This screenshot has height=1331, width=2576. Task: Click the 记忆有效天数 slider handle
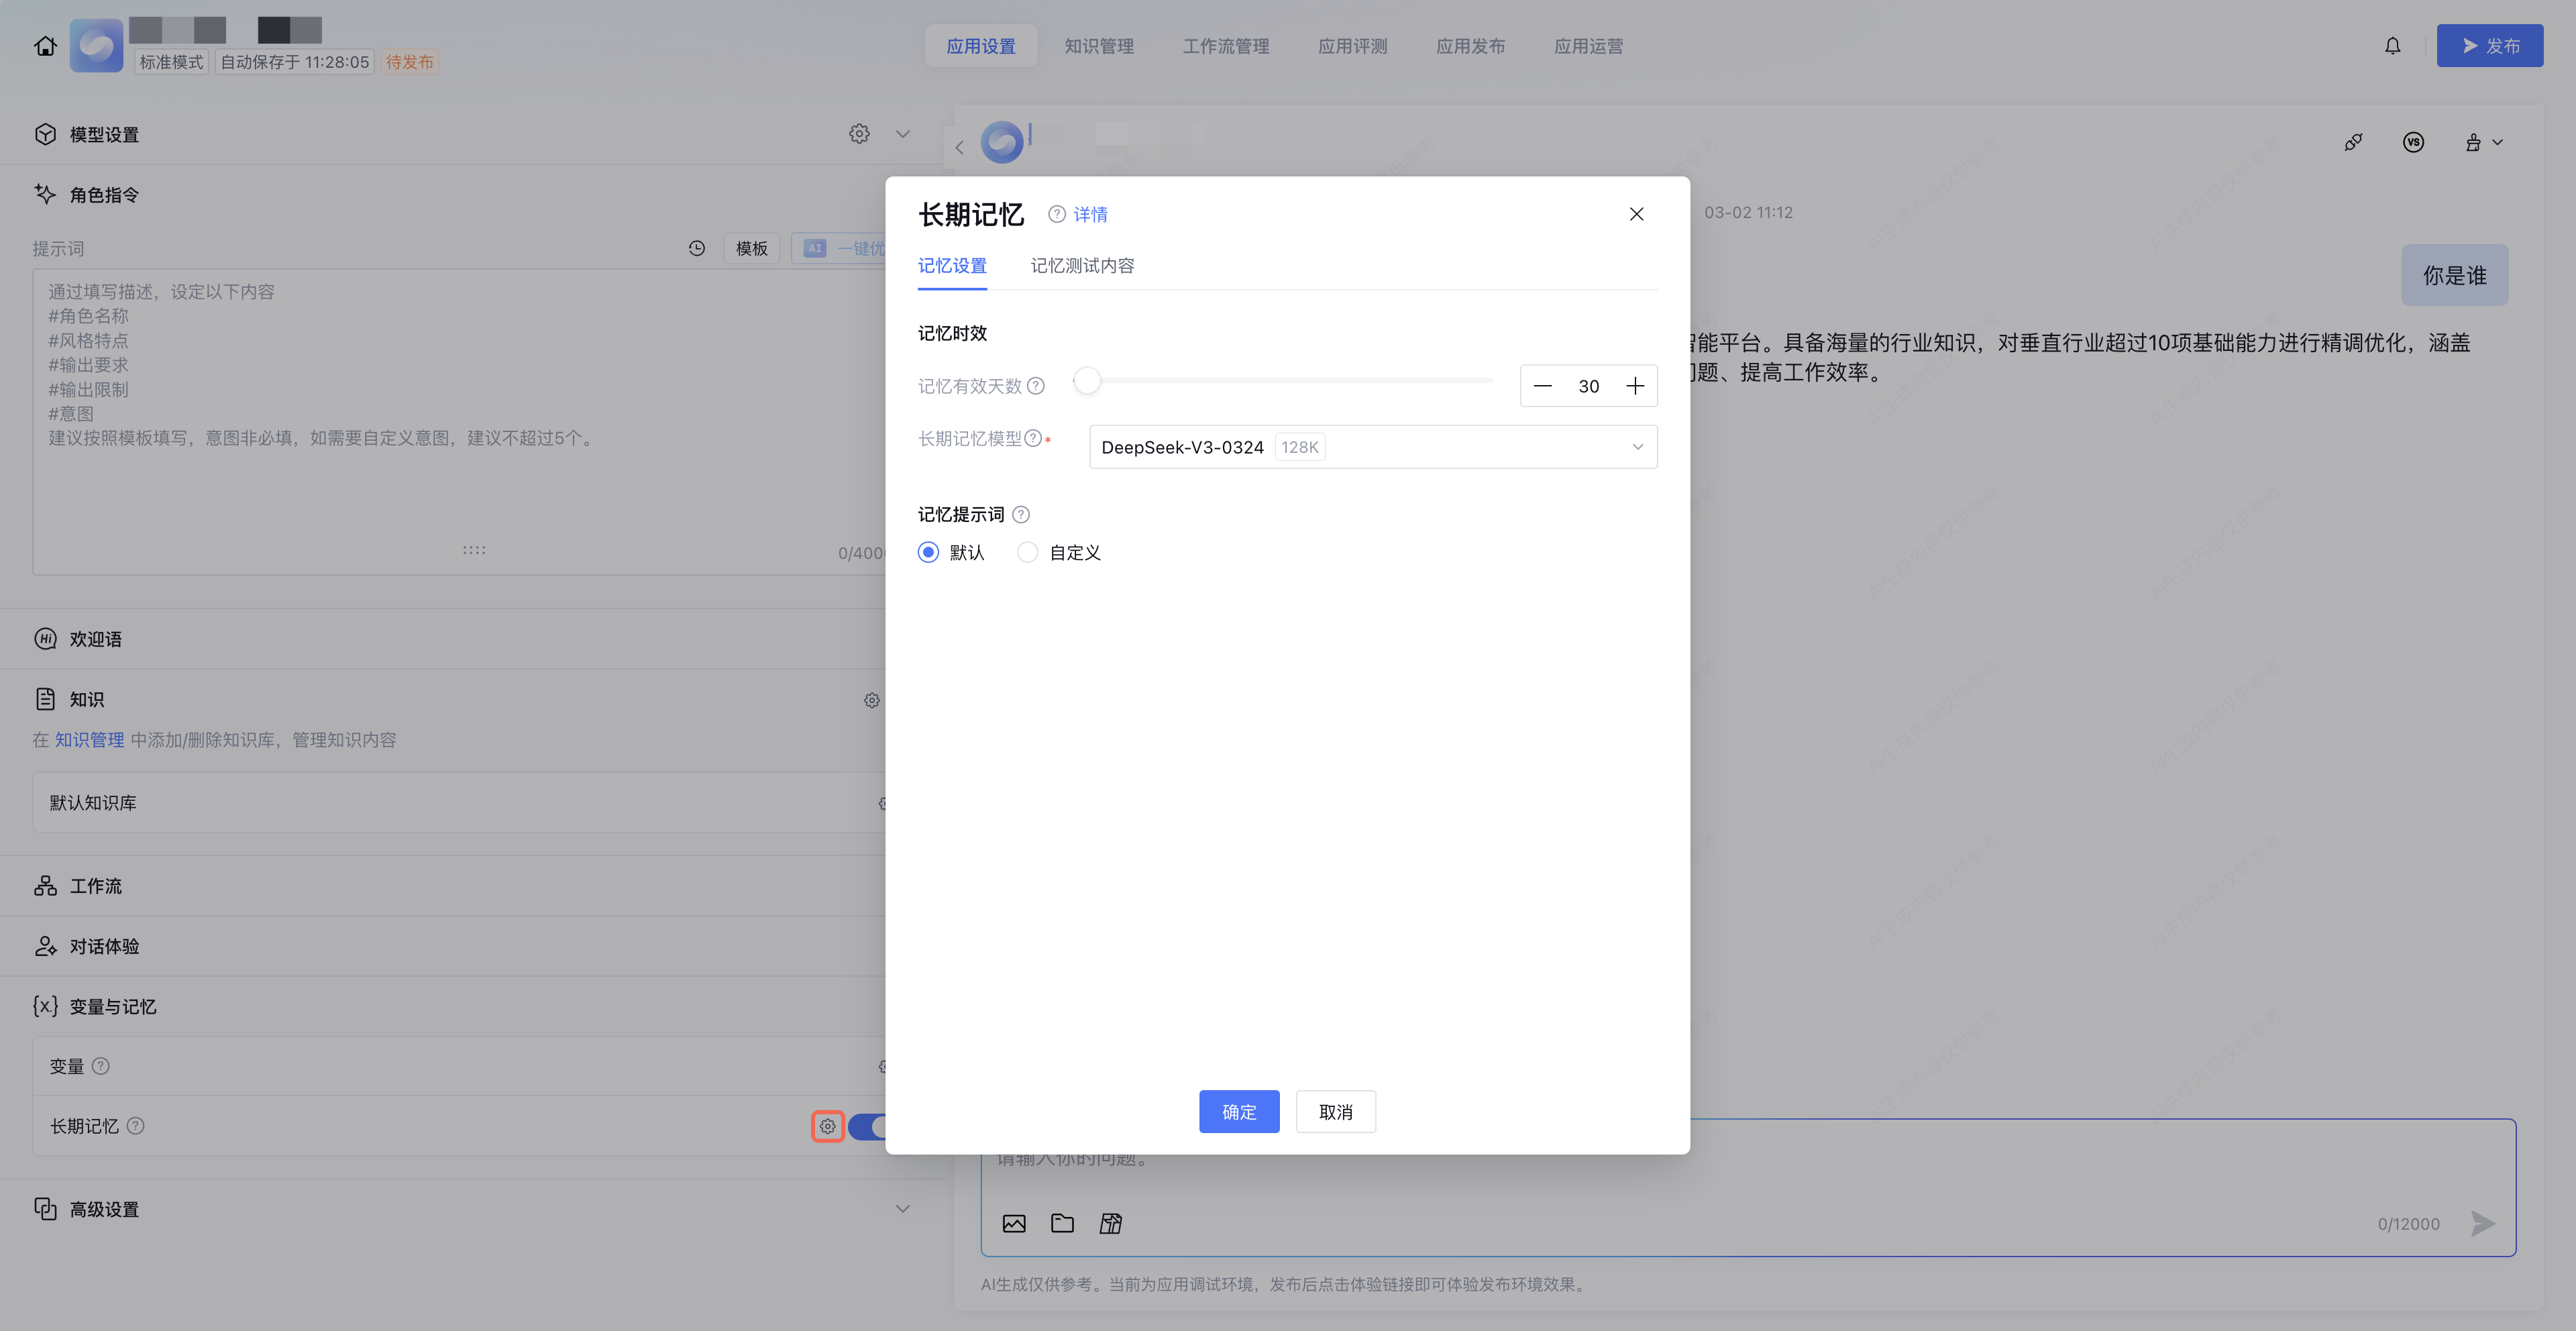coord(1087,381)
